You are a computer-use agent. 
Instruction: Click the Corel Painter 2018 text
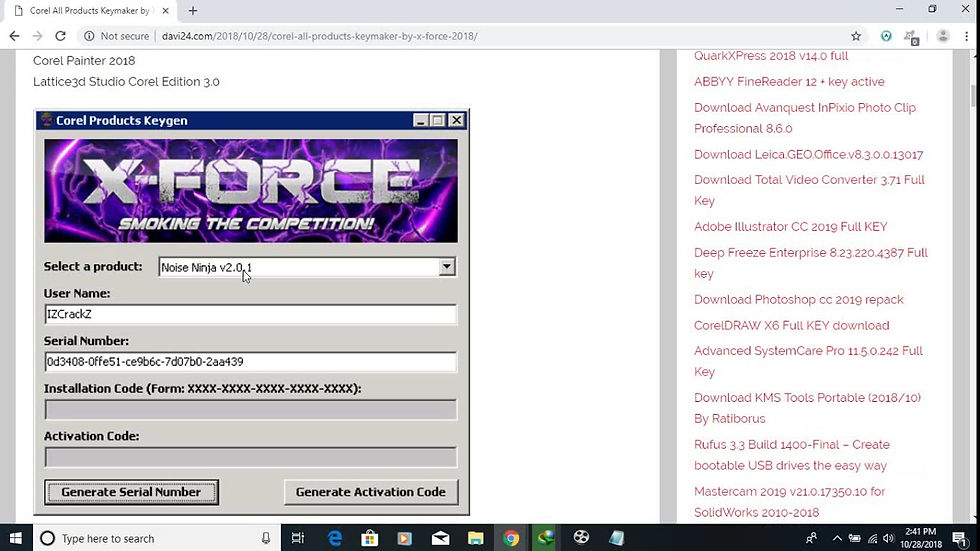(x=84, y=61)
